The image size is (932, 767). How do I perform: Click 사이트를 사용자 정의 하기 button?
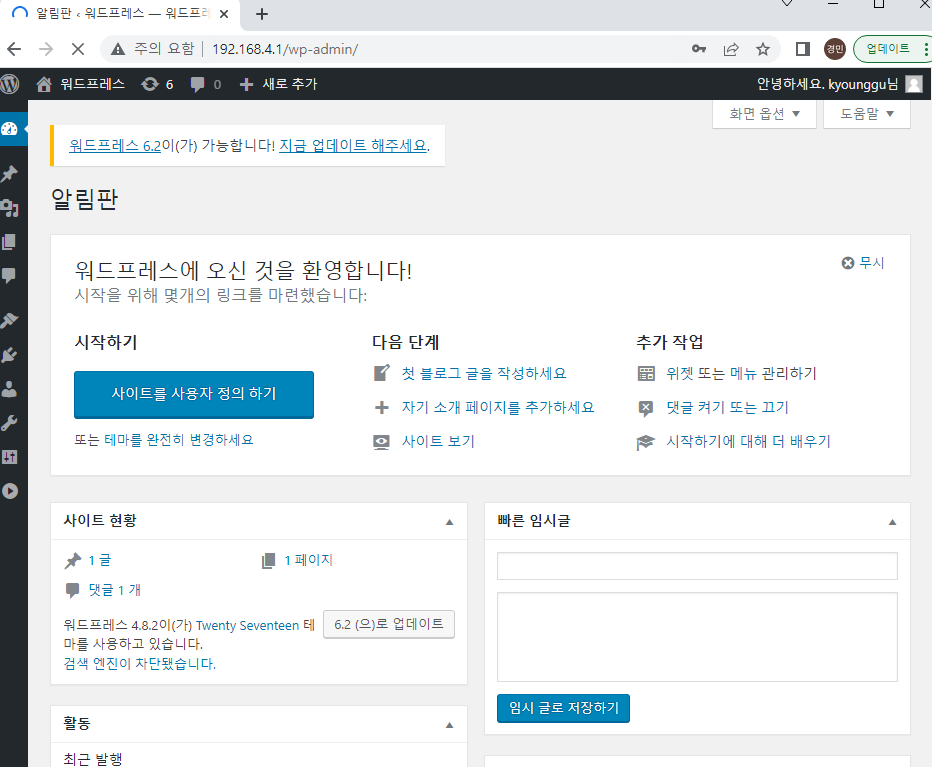(x=194, y=395)
